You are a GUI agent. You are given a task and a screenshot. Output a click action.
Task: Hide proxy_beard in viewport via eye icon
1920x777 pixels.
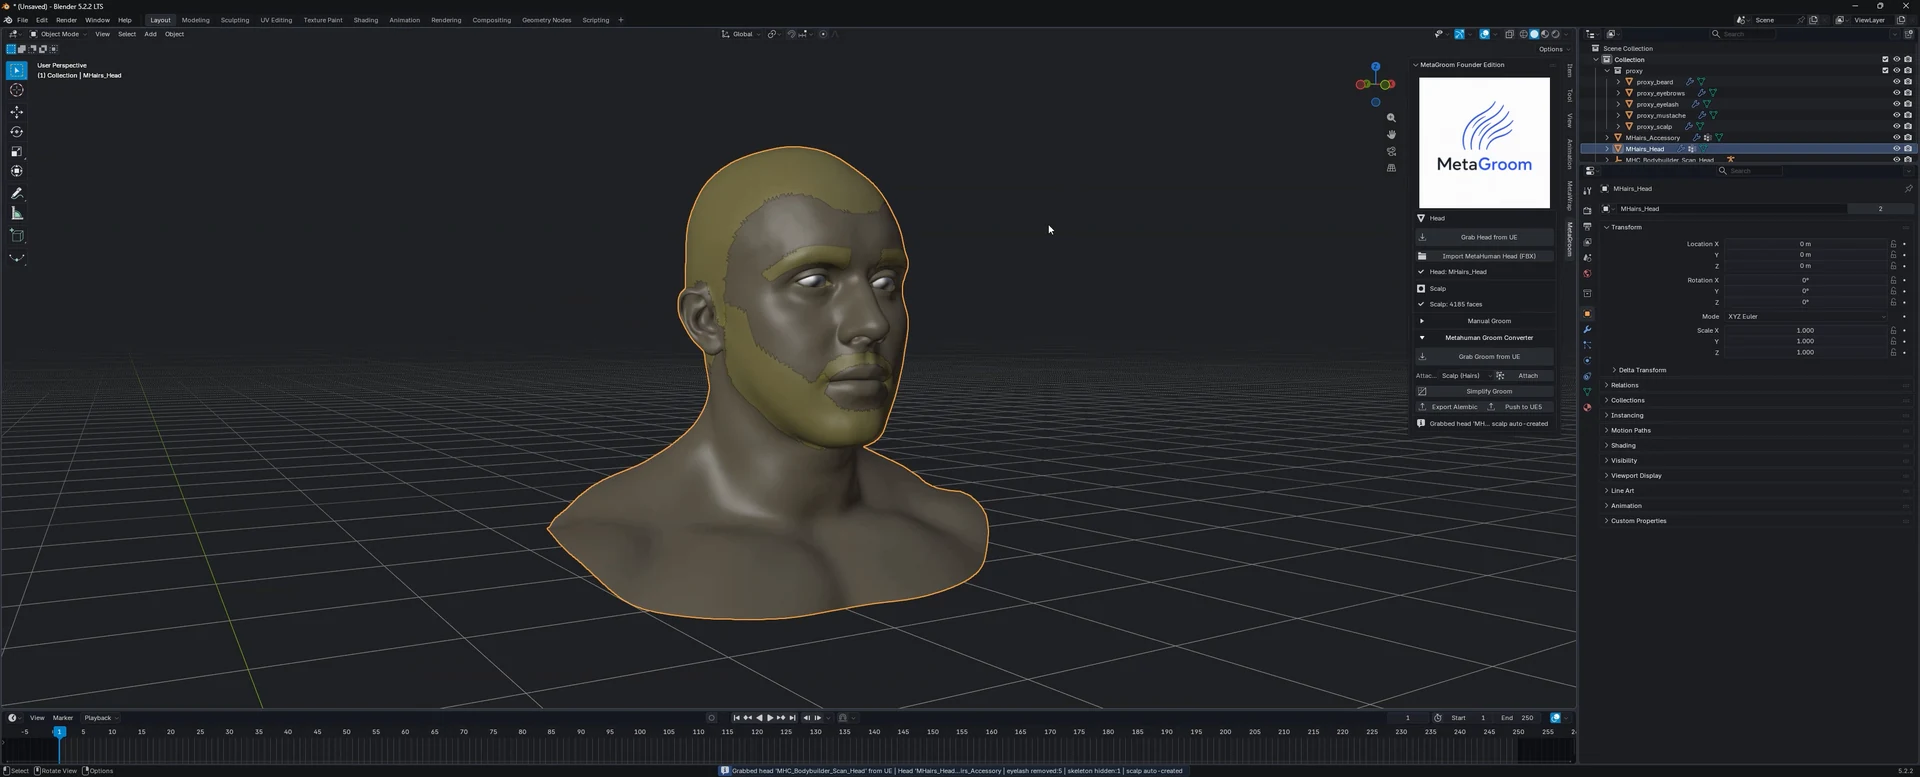pyautogui.click(x=1896, y=82)
